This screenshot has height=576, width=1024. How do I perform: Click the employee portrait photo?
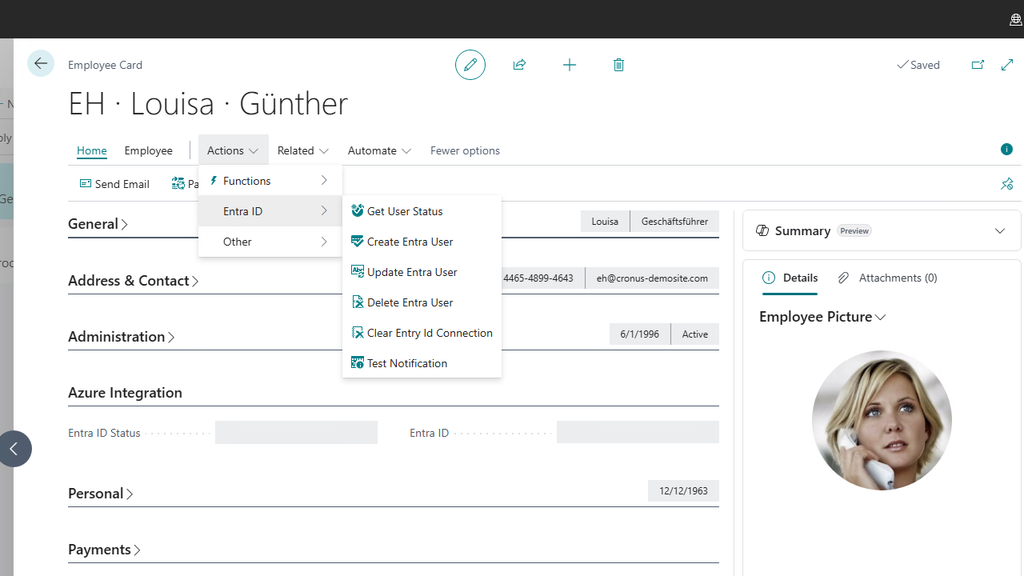[882, 420]
